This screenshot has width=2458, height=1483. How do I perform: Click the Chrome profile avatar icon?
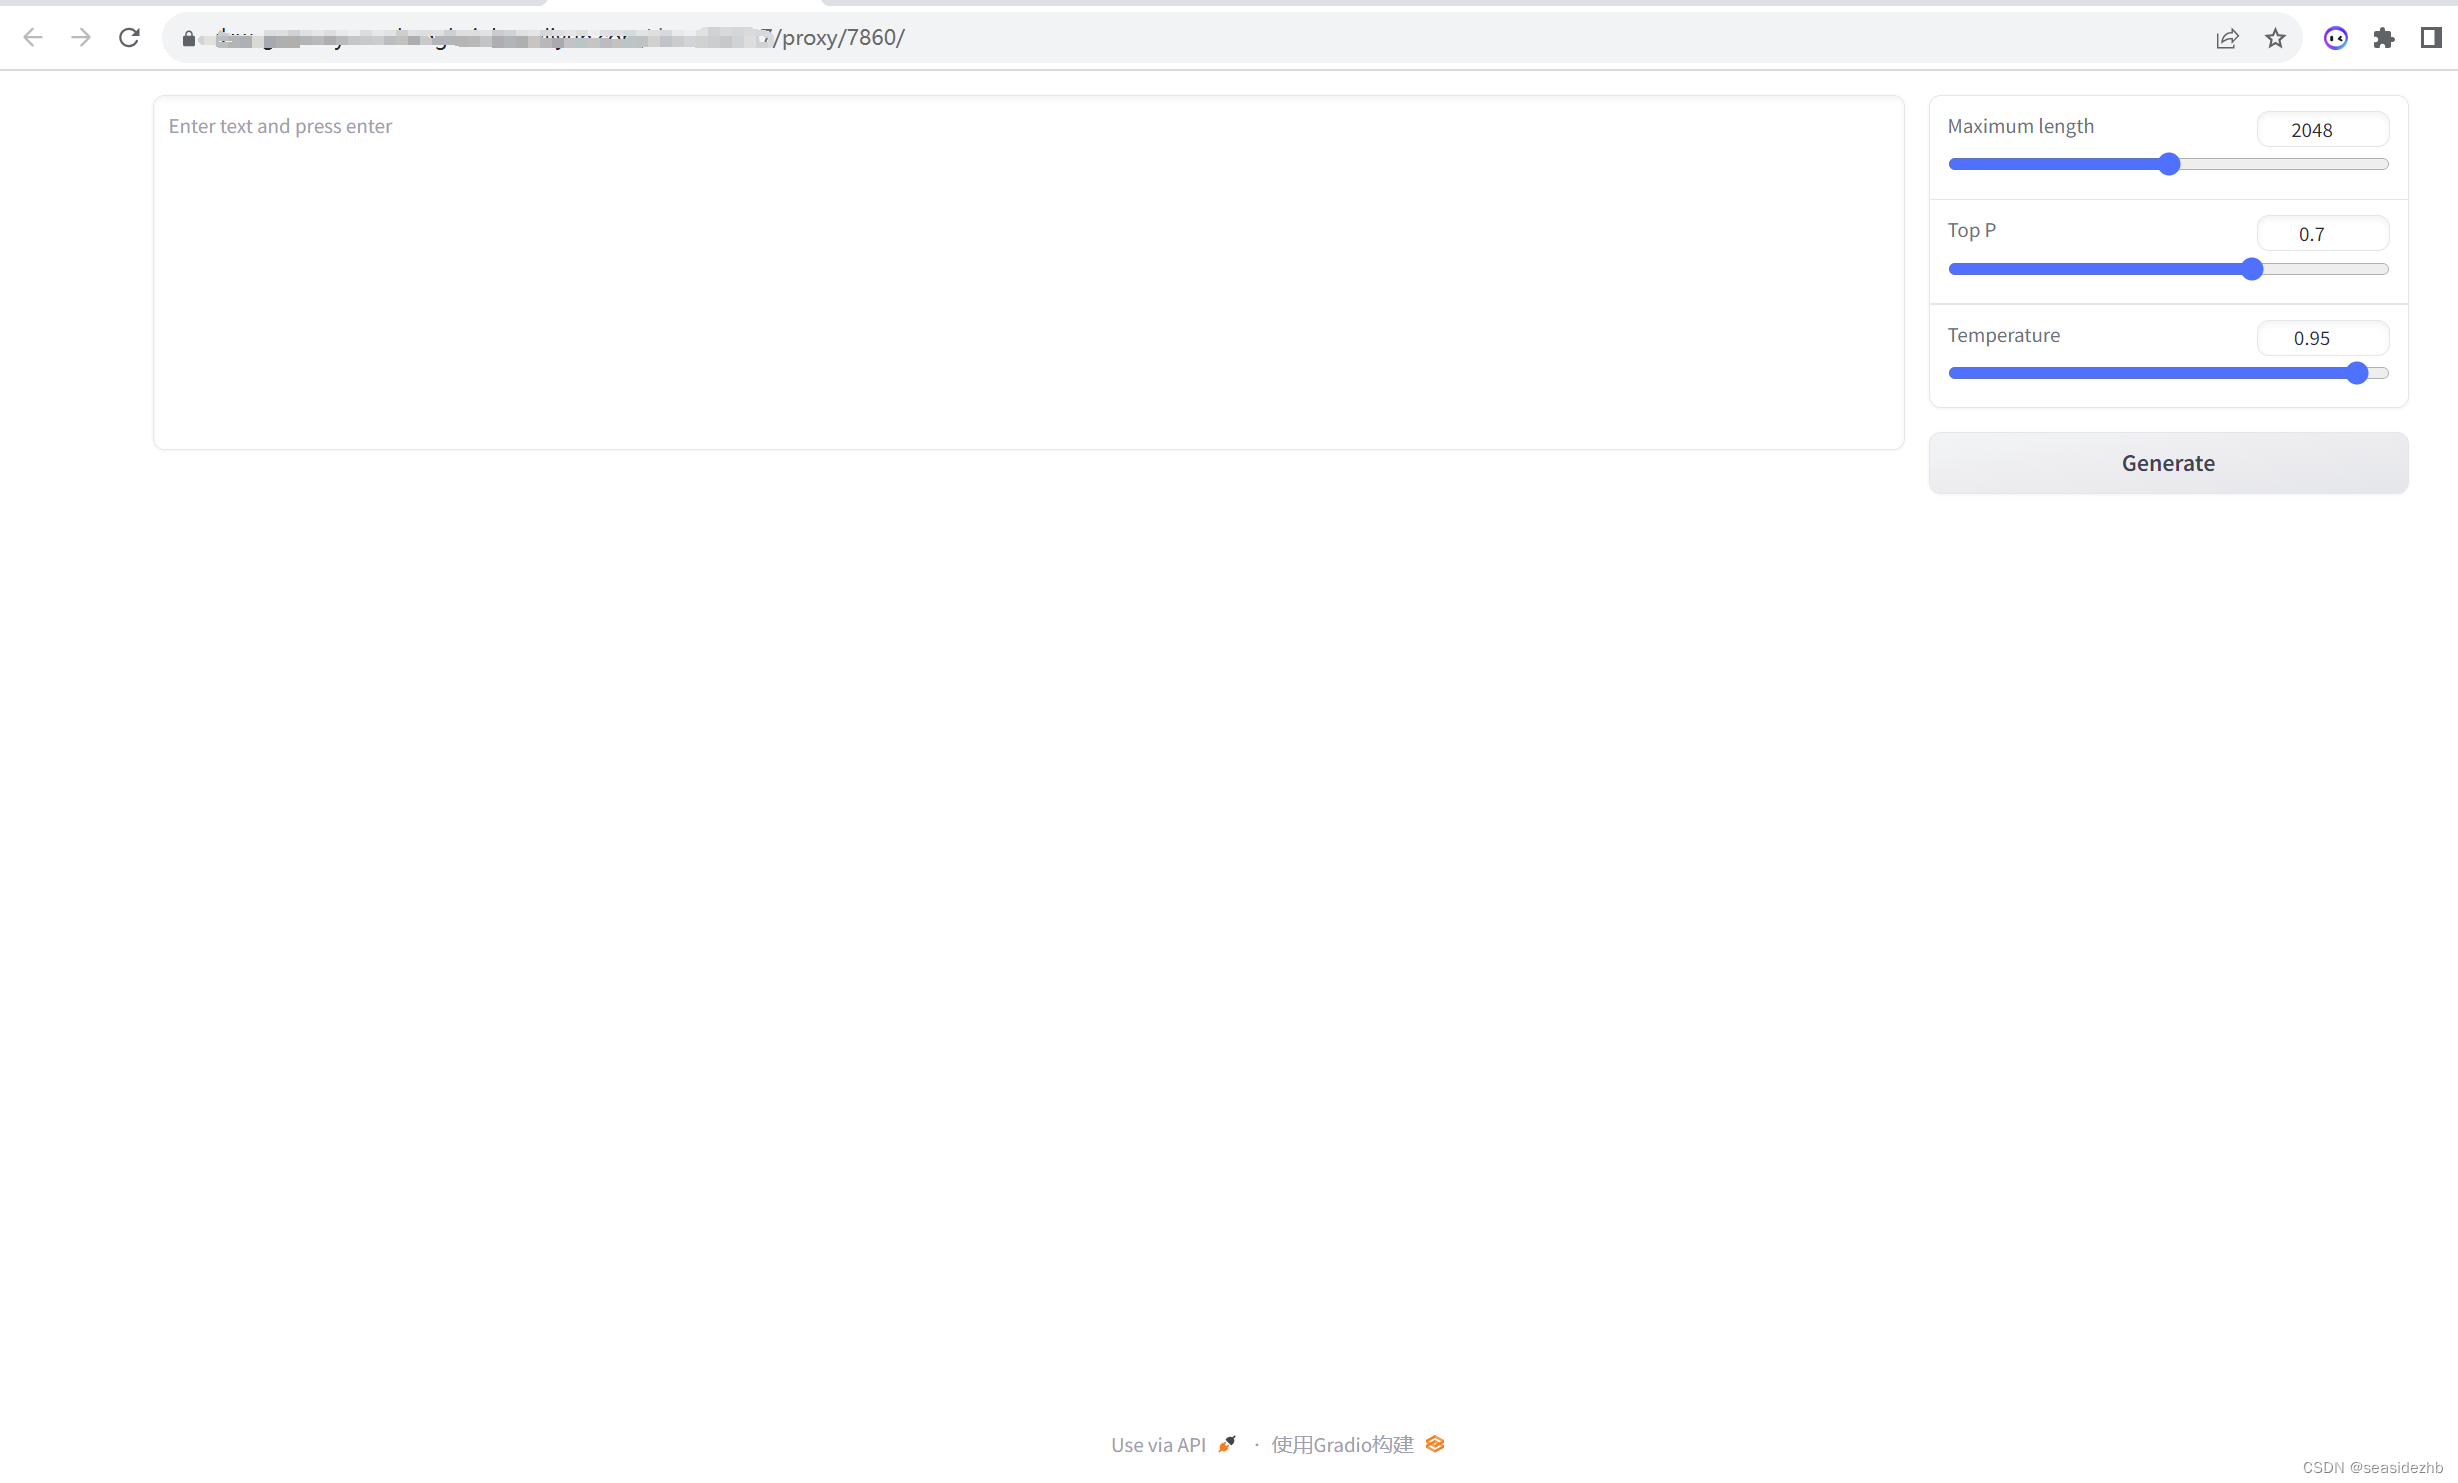(2337, 37)
